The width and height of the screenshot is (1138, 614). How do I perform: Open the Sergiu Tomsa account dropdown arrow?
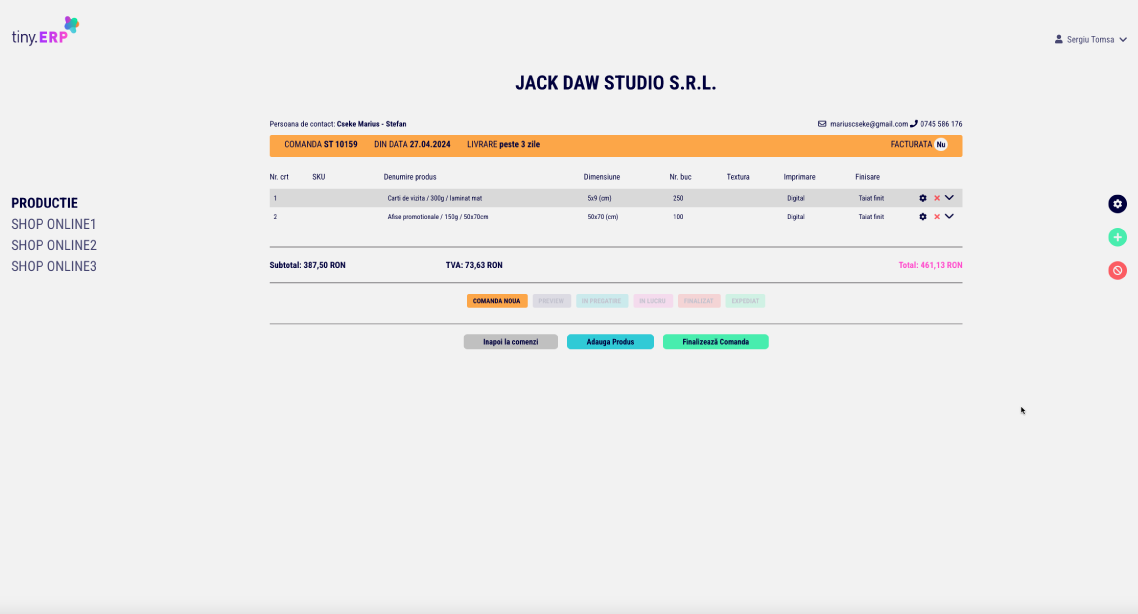coord(1123,40)
